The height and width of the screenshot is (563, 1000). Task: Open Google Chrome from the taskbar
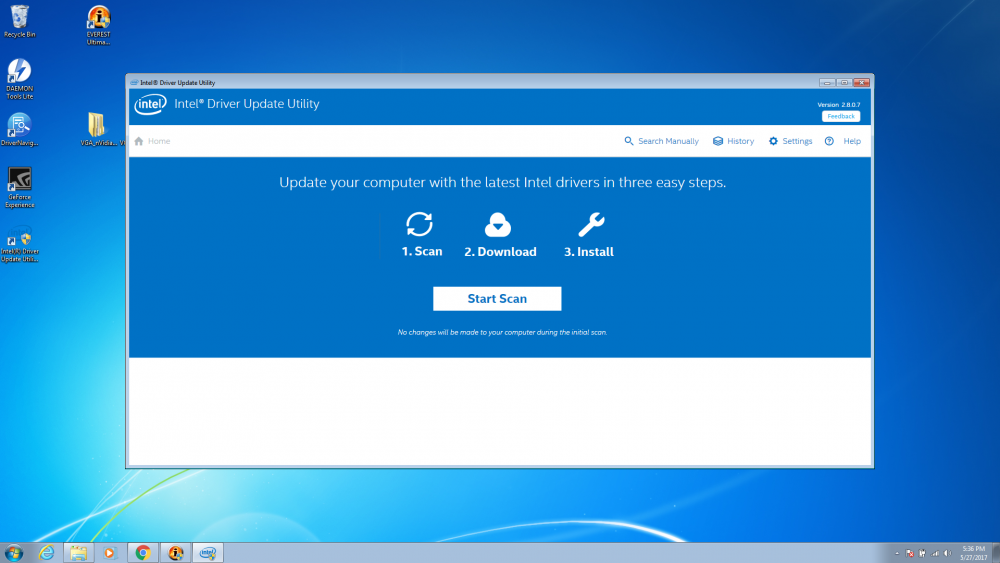coord(143,553)
